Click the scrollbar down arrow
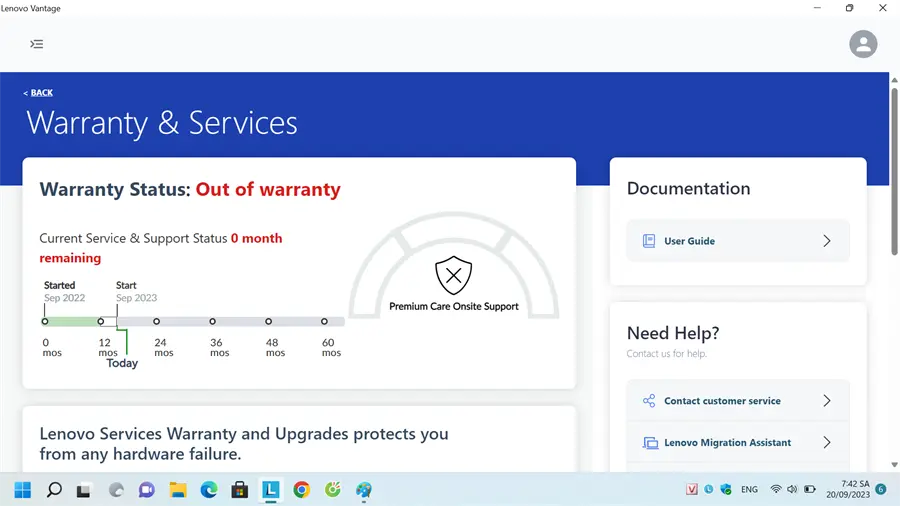Screen dimensions: 900x506 point(894,465)
